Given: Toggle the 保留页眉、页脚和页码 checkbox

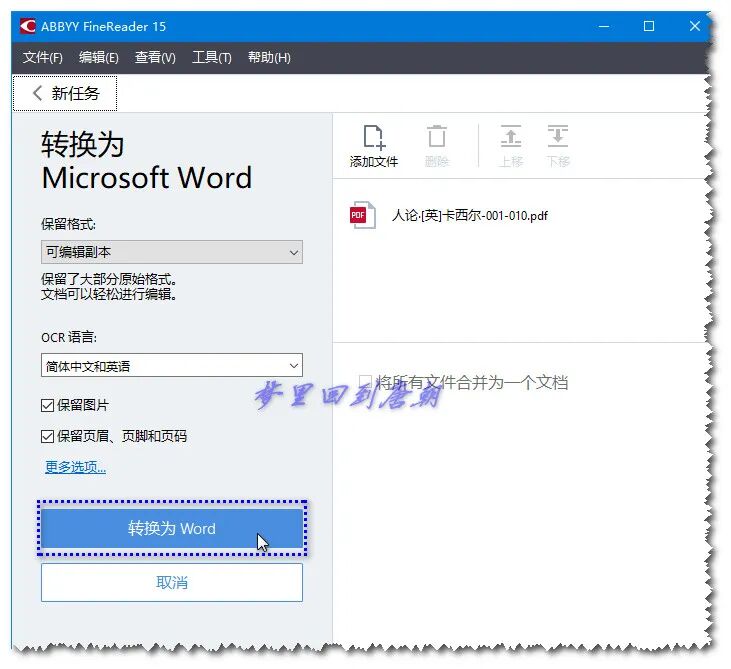Looking at the screenshot, I should pyautogui.click(x=48, y=436).
